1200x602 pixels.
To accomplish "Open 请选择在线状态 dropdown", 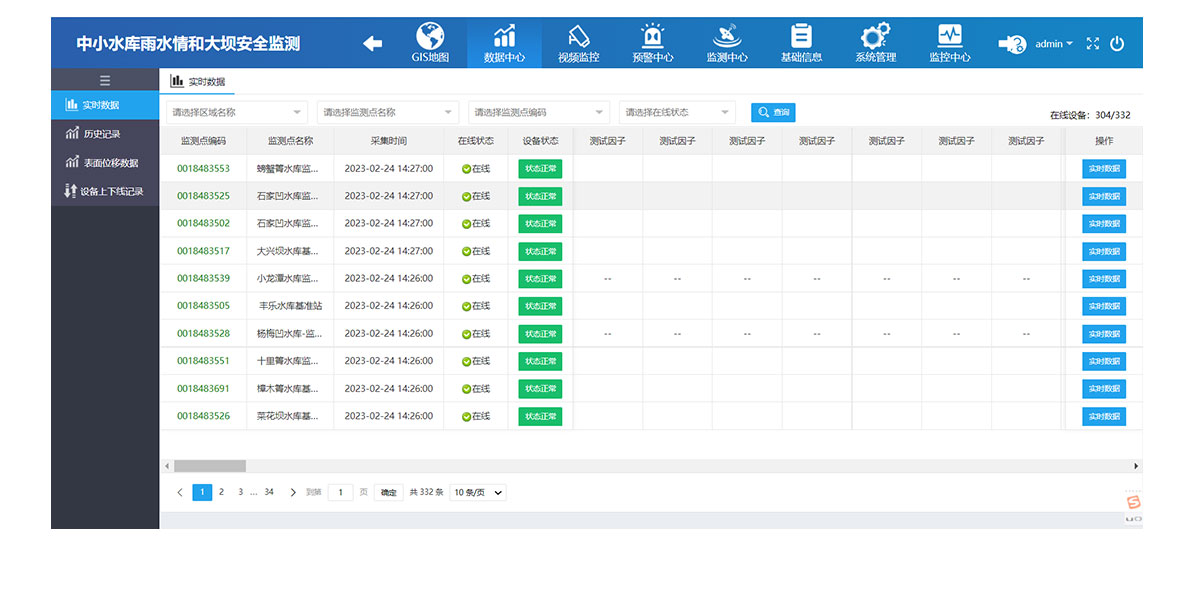I will (x=677, y=113).
